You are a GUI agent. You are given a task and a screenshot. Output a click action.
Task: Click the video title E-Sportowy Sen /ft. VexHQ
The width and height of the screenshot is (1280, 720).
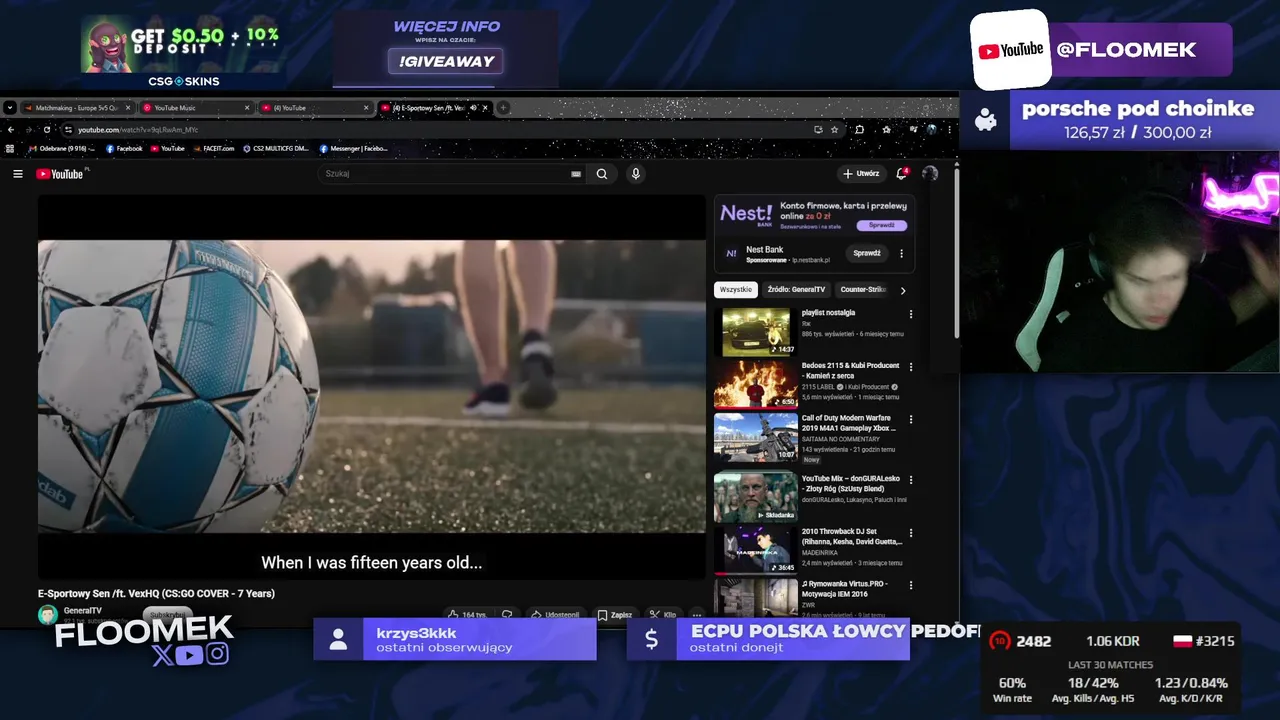click(156, 594)
